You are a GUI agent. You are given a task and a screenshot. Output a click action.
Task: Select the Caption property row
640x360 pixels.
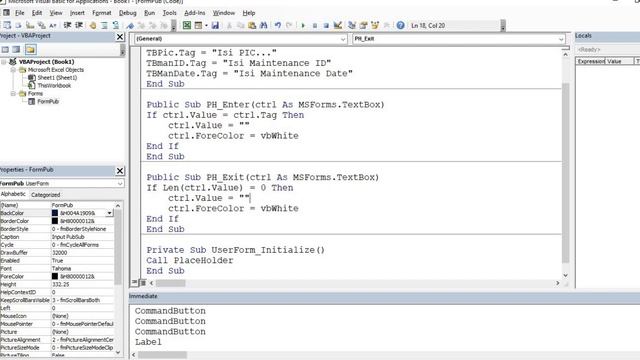click(57, 237)
